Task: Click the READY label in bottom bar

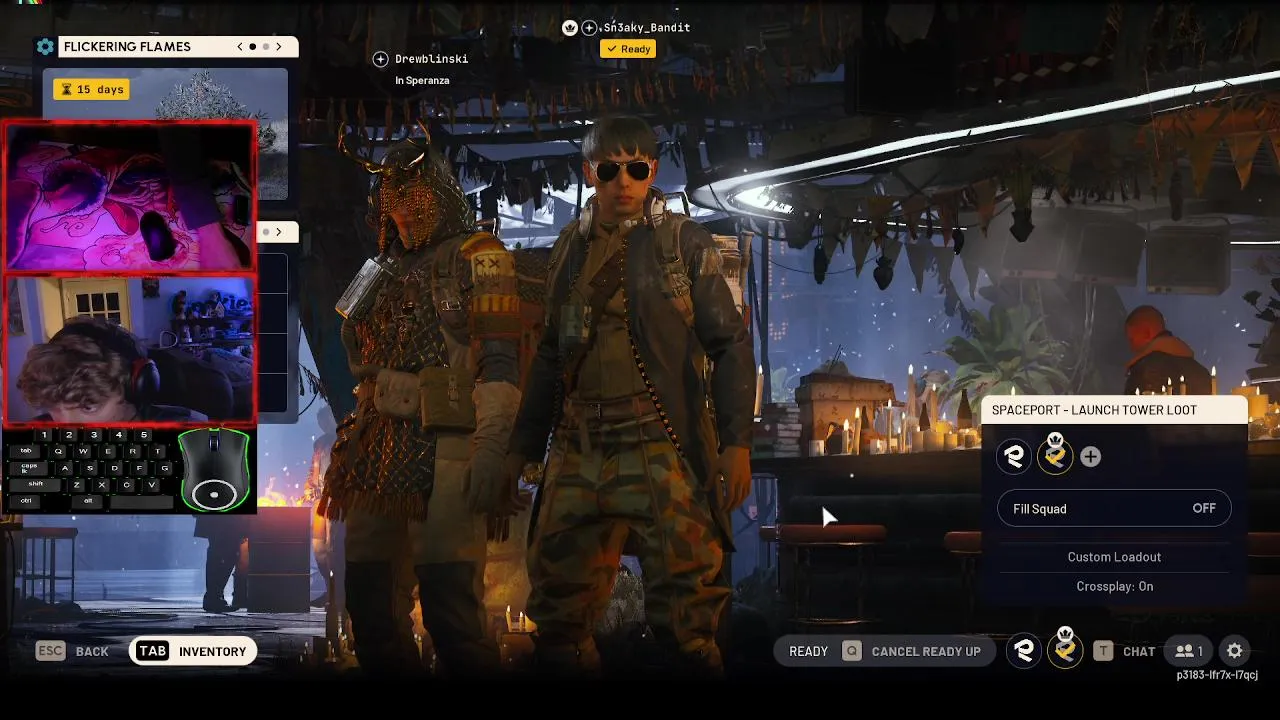Action: pos(808,651)
